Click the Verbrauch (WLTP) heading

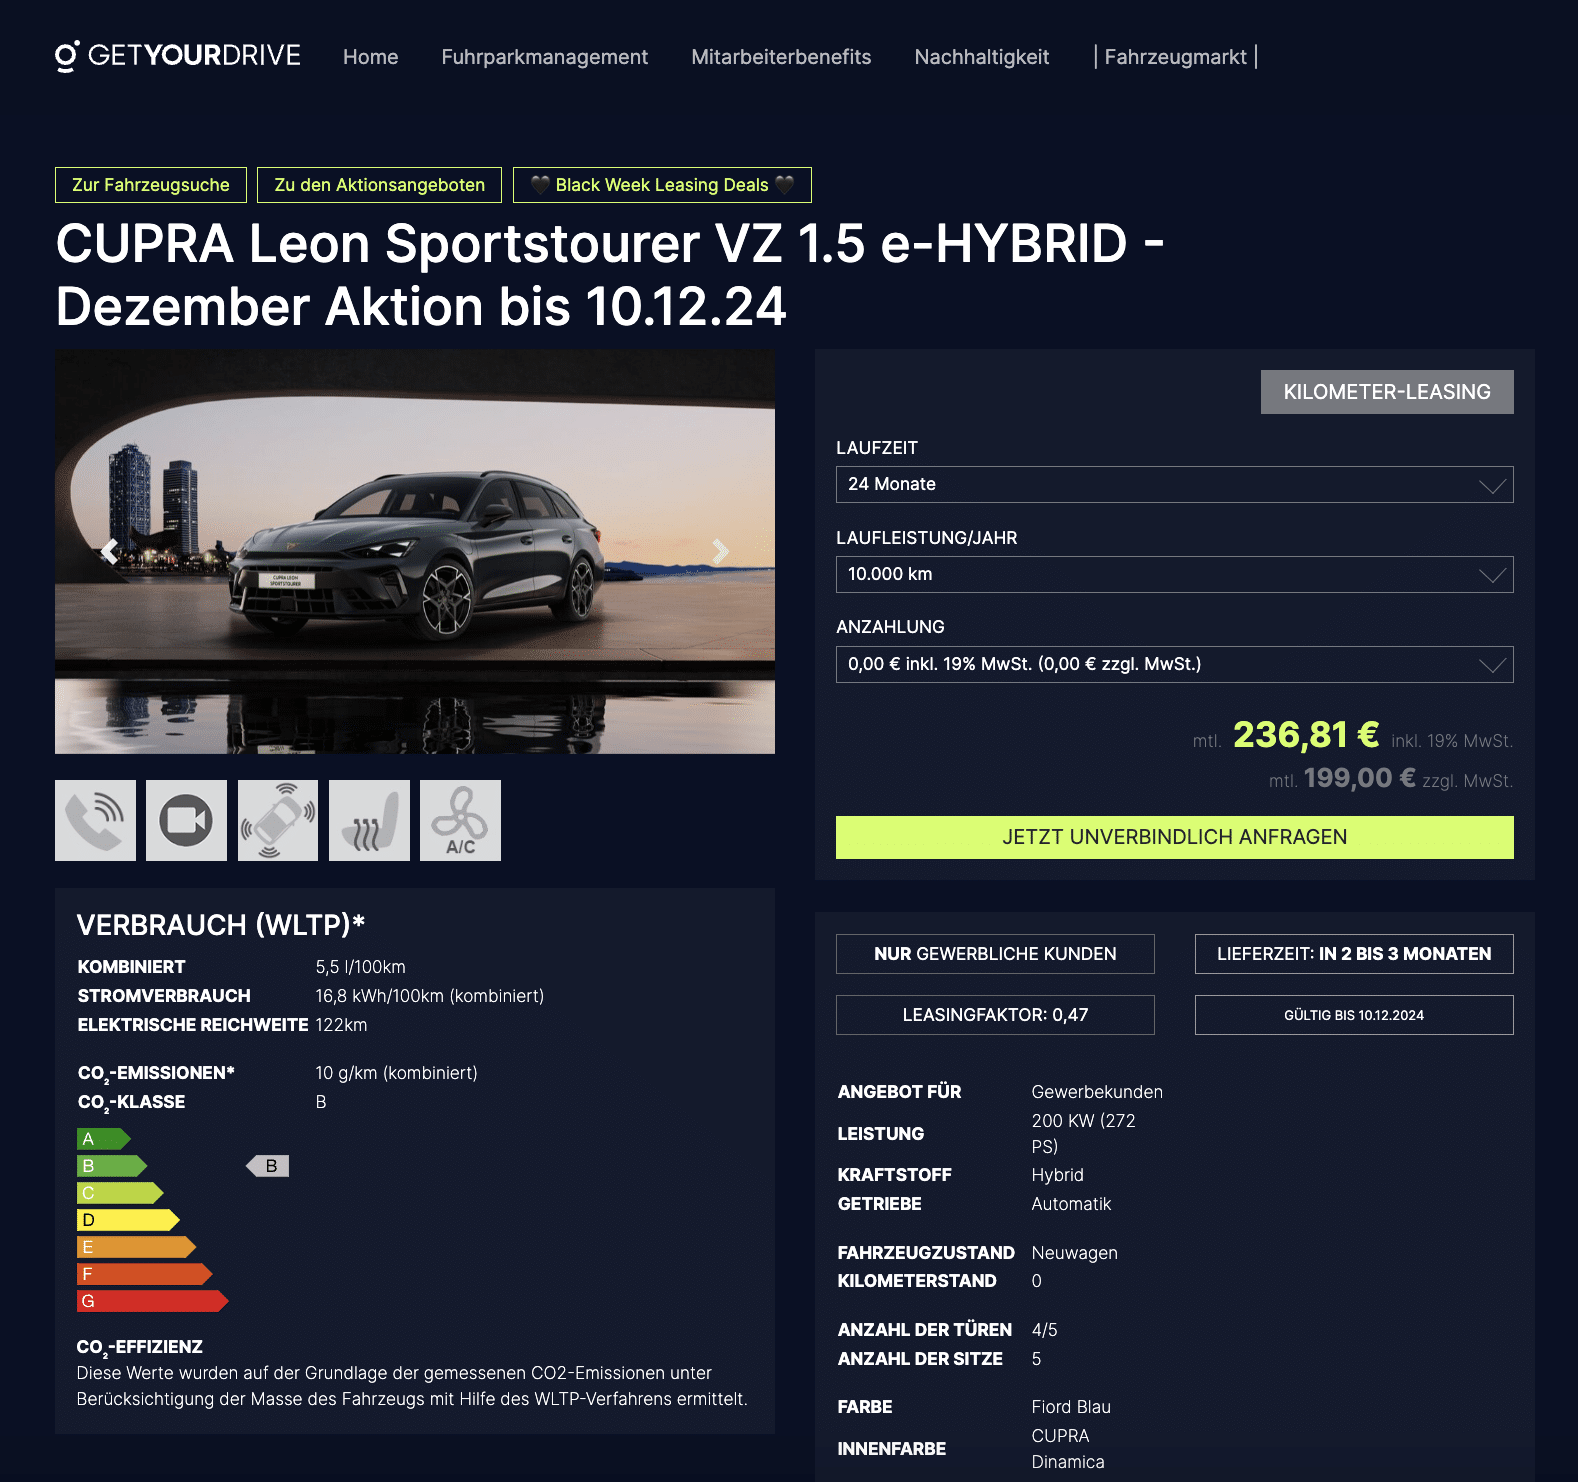[221, 925]
